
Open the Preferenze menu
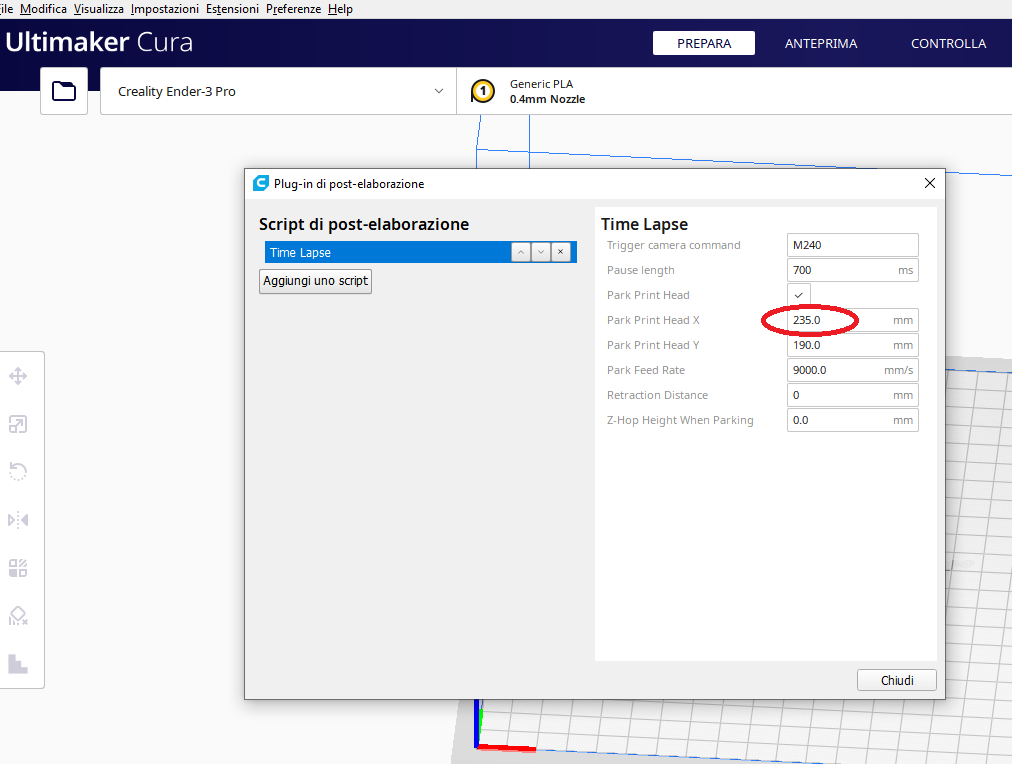tap(293, 9)
